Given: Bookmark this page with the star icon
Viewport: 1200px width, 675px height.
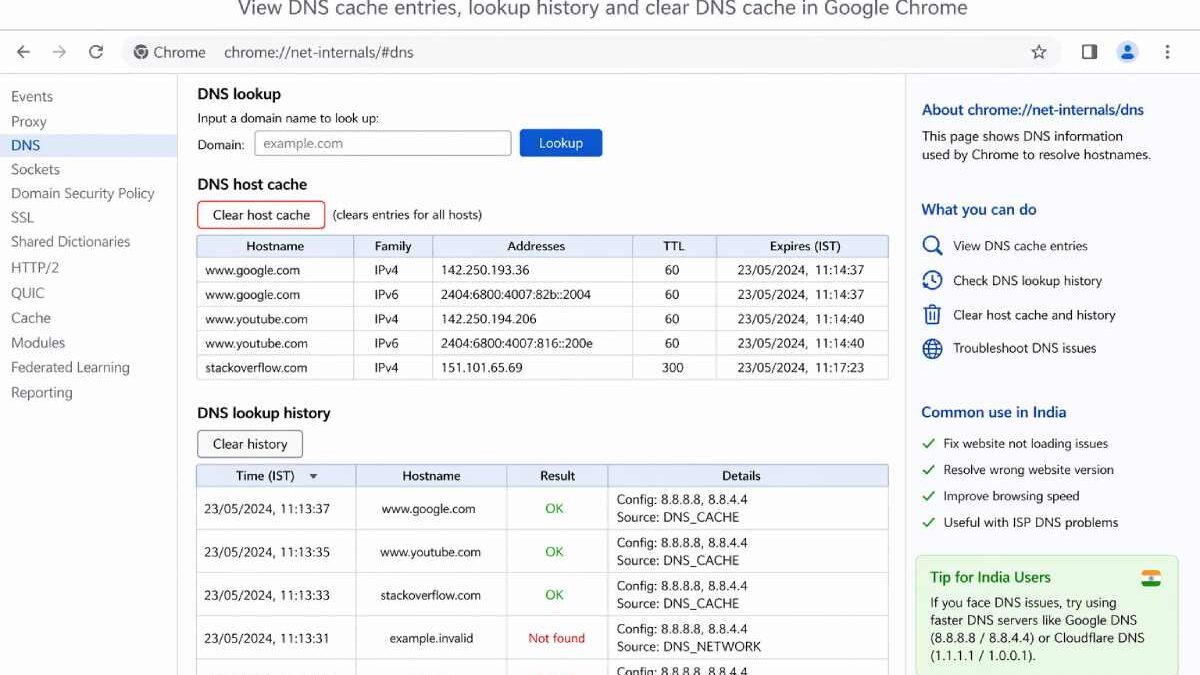Looking at the screenshot, I should (x=1039, y=51).
